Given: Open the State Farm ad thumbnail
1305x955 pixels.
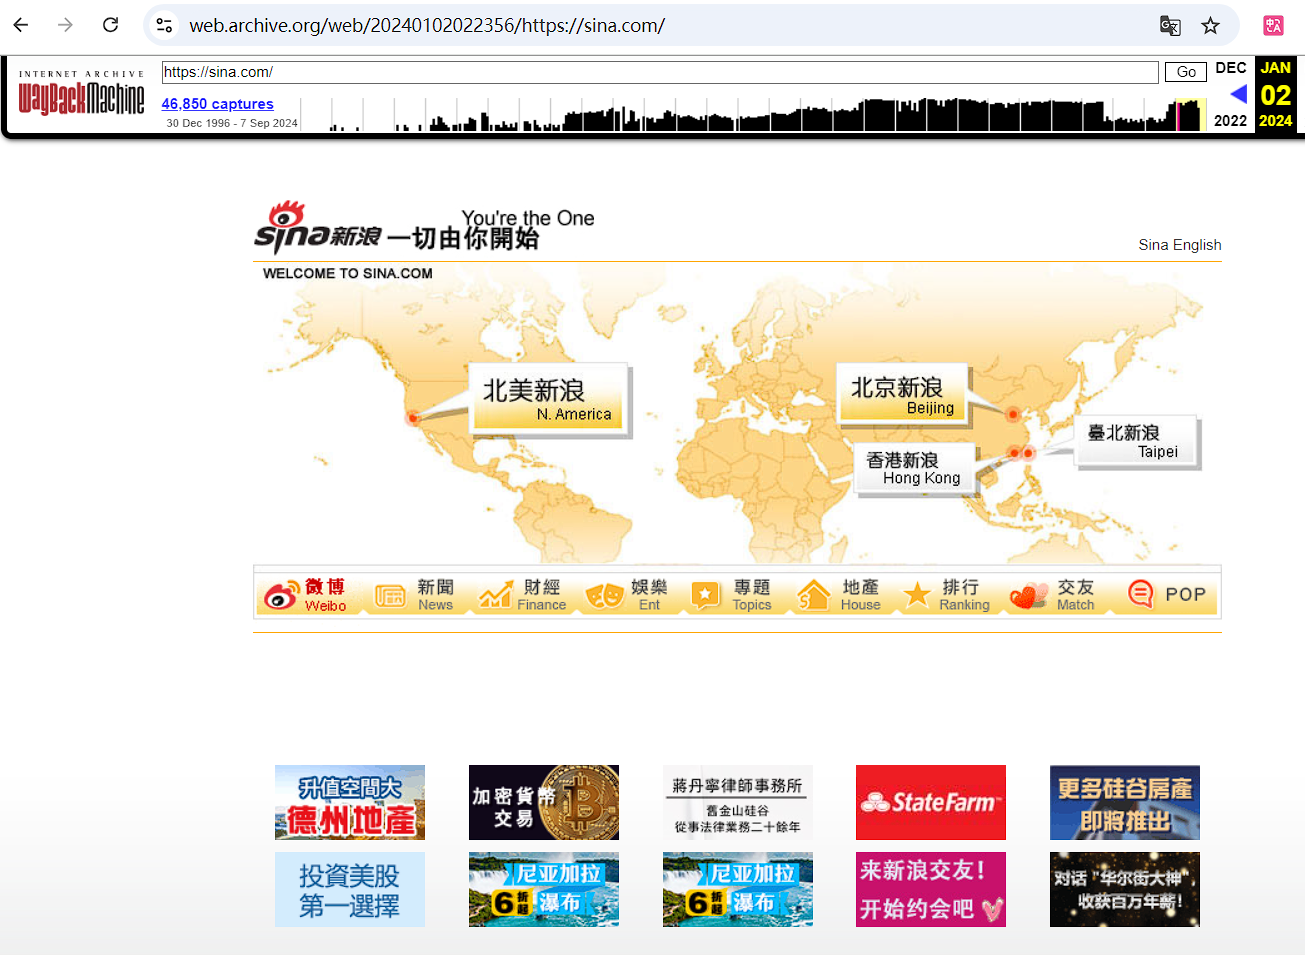Looking at the screenshot, I should 930,802.
